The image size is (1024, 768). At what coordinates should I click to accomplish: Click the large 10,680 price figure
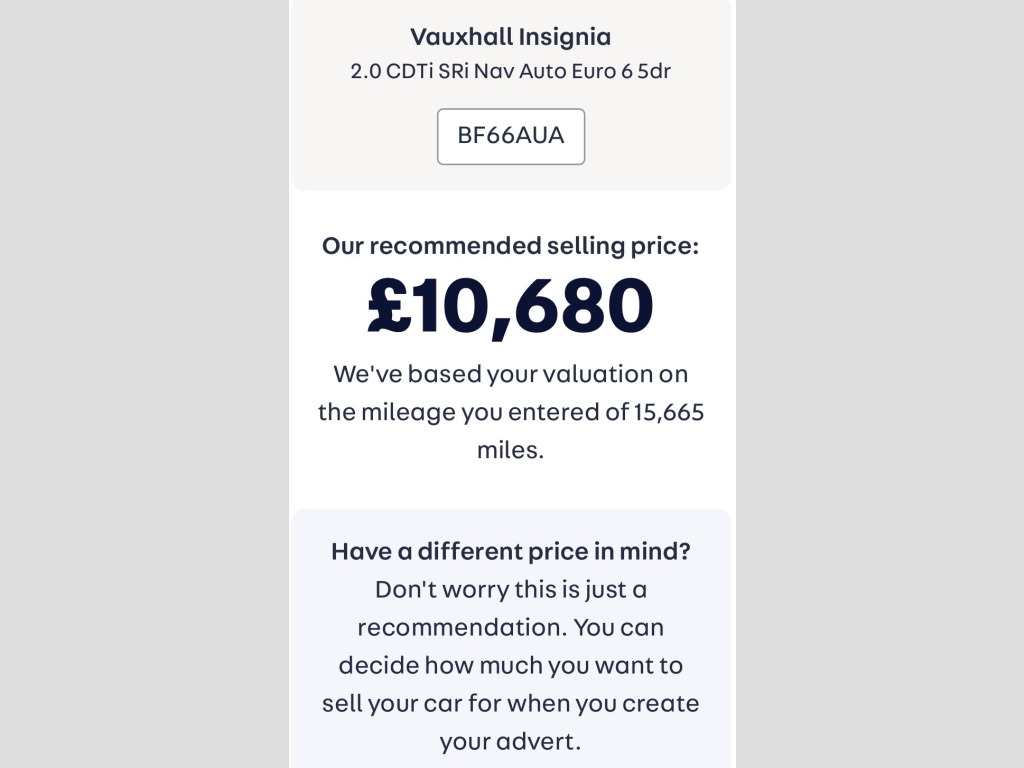tap(534, 306)
